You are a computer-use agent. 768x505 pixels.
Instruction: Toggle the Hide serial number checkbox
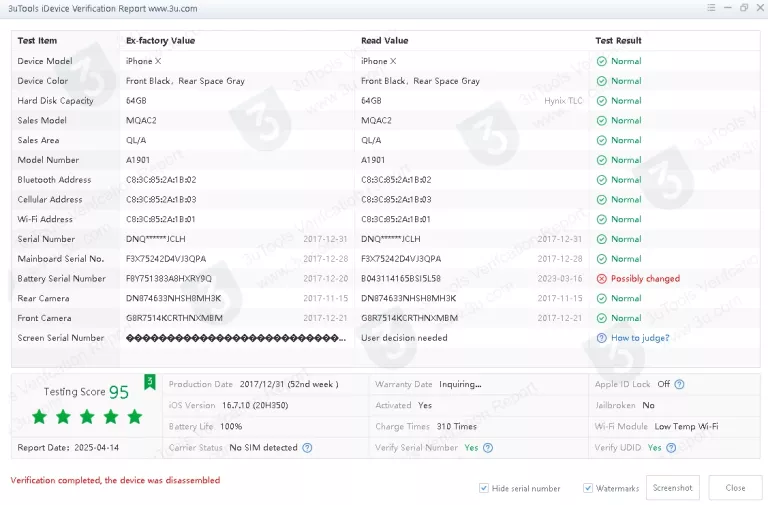485,488
